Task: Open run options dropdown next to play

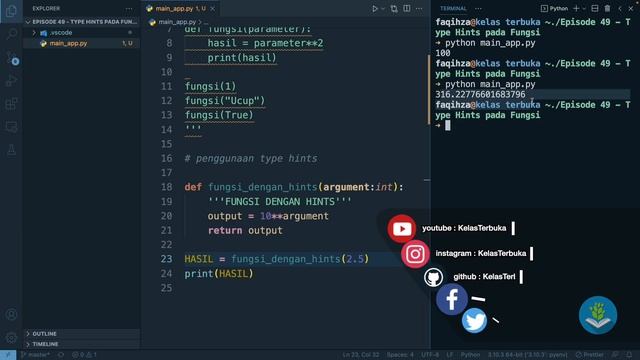Action: pos(383,9)
